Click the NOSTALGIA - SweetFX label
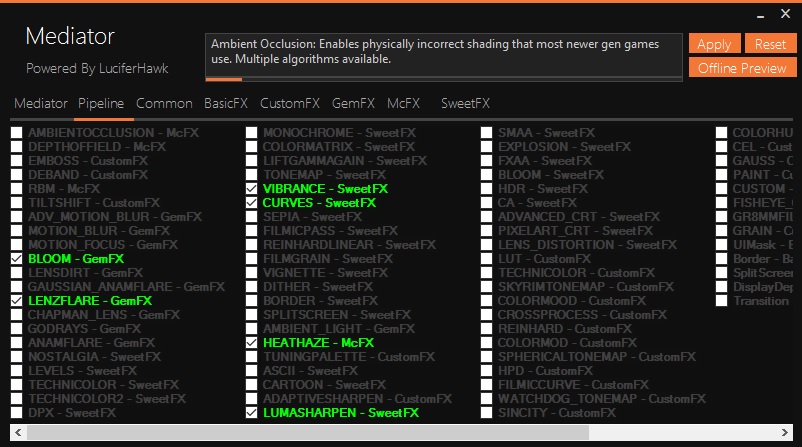The height and width of the screenshot is (447, 802). 94,356
